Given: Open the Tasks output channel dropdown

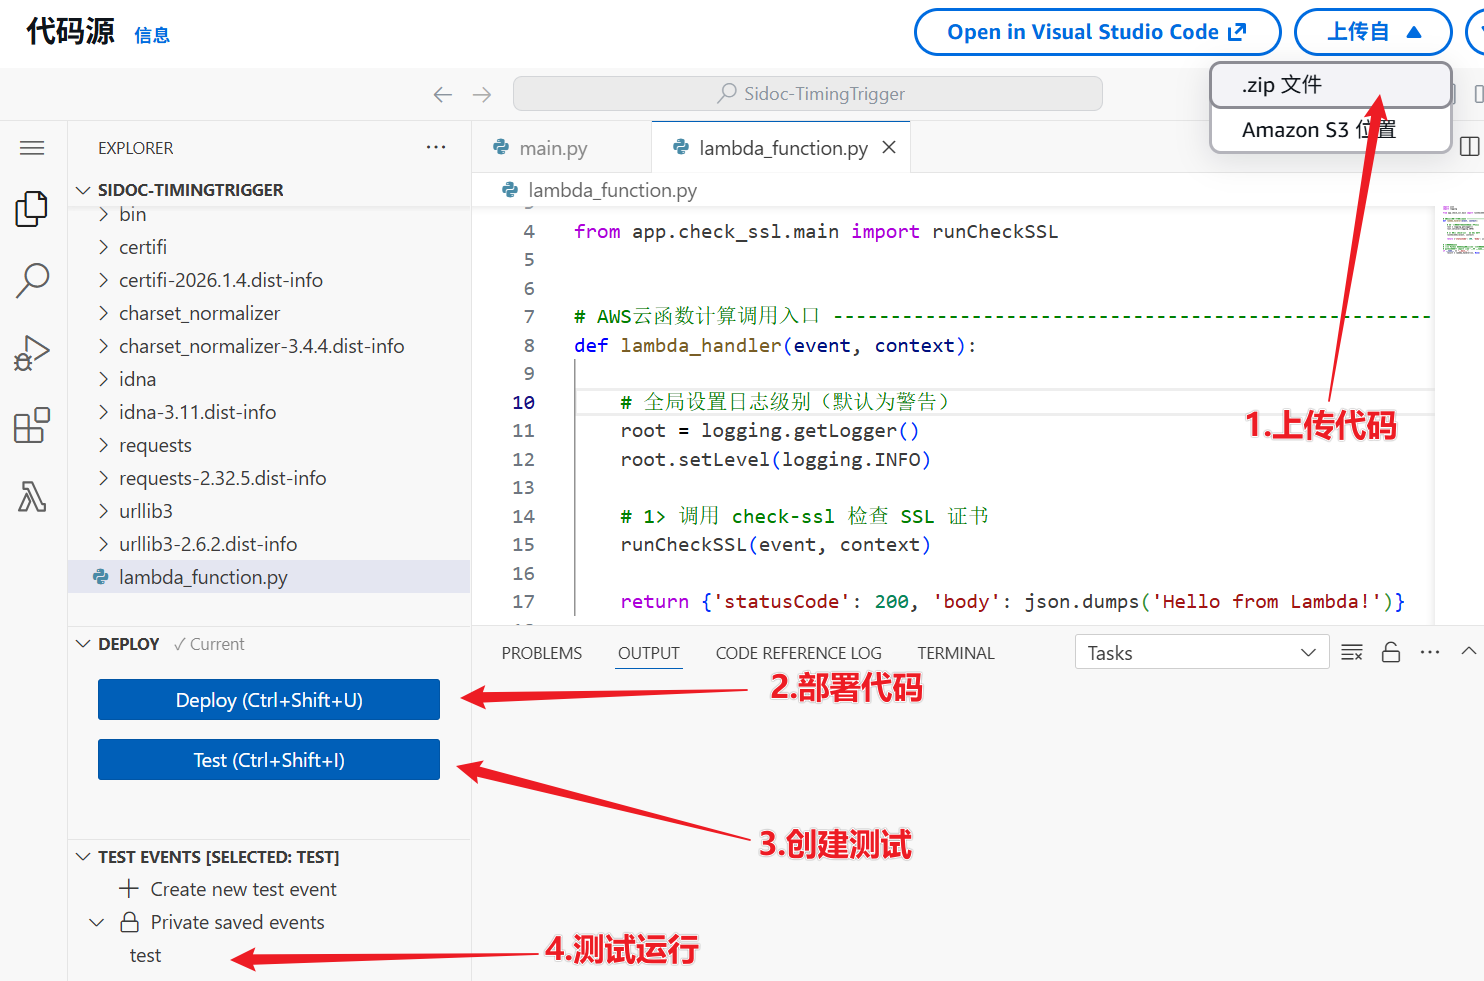Looking at the screenshot, I should [1201, 653].
